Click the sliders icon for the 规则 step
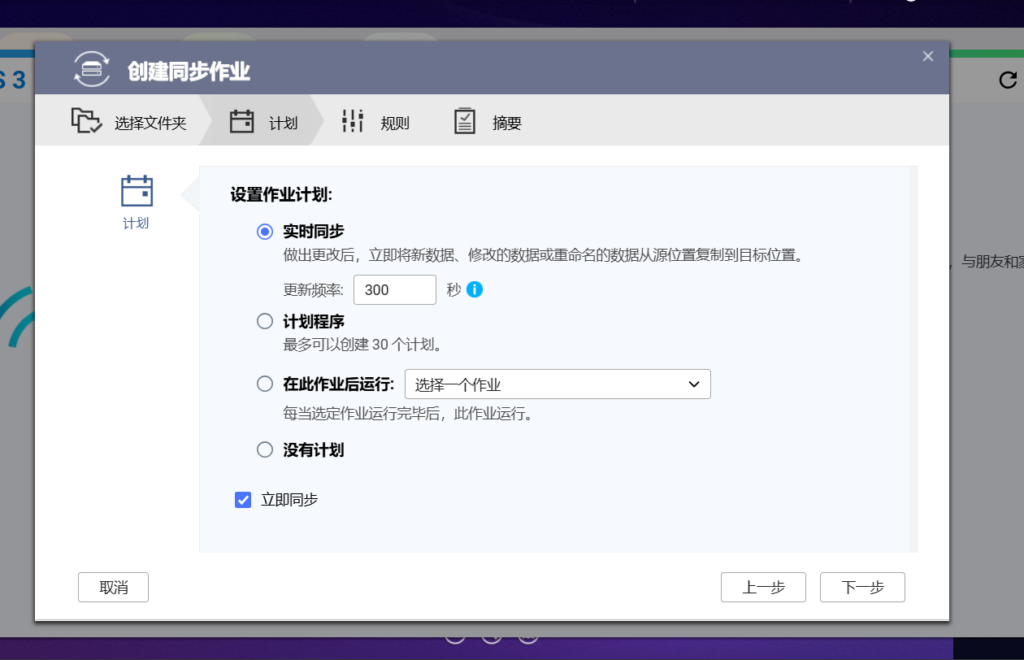The width and height of the screenshot is (1024, 660). click(x=353, y=121)
